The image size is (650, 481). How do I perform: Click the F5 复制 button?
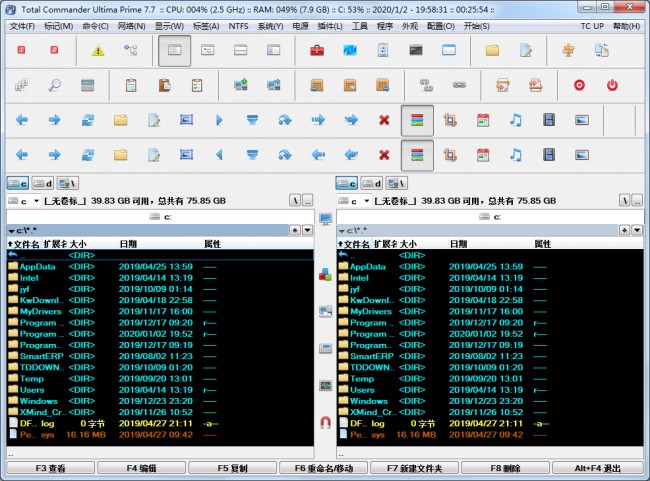coord(233,468)
